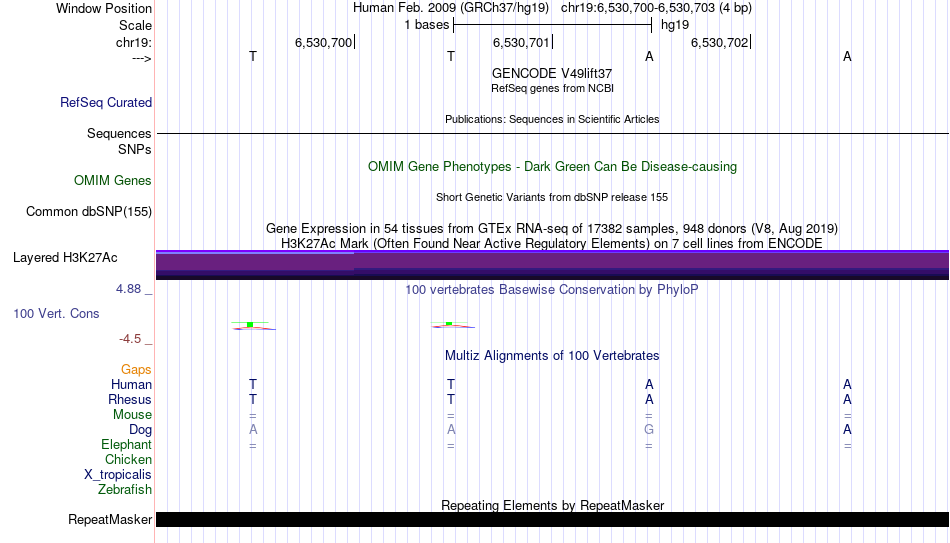Click Short Genetic Variants from dbSNP title

(x=552, y=198)
